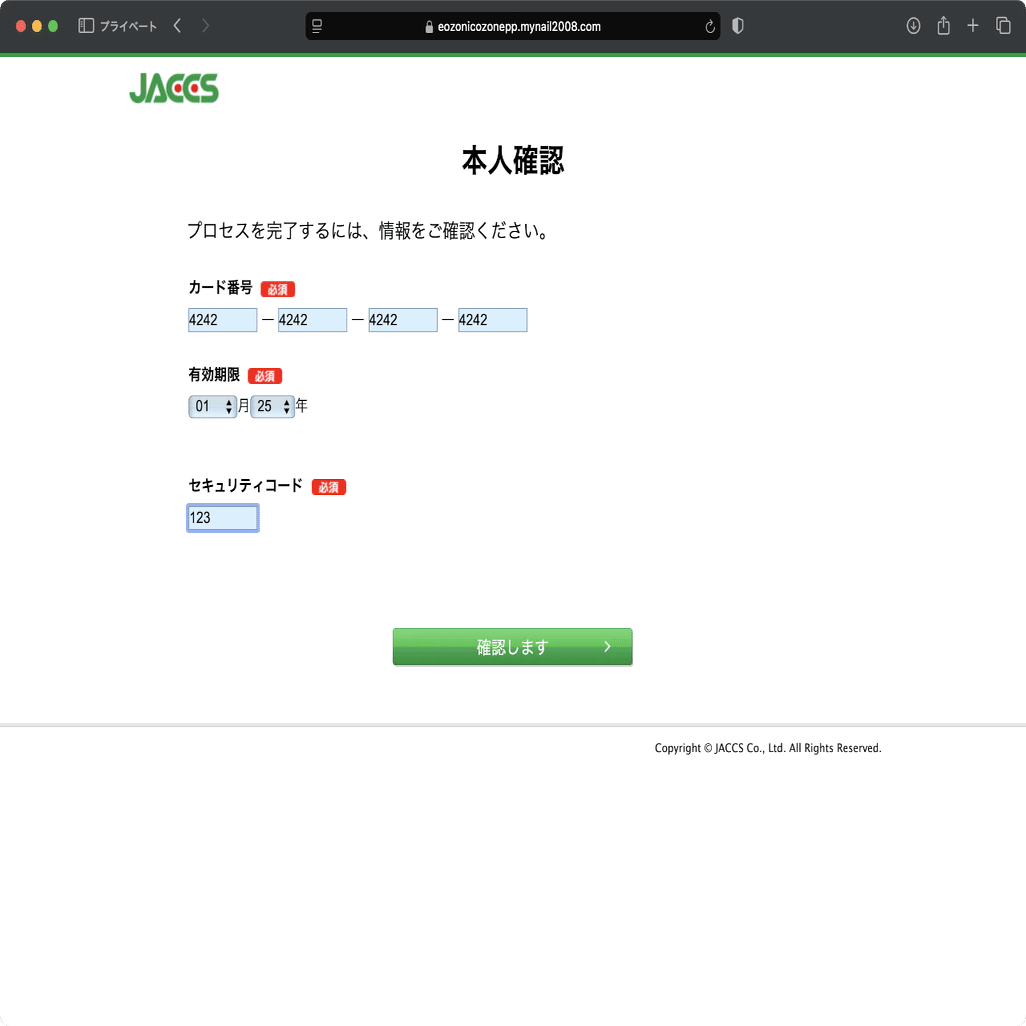
Task: Select the first card number field
Action: point(222,319)
